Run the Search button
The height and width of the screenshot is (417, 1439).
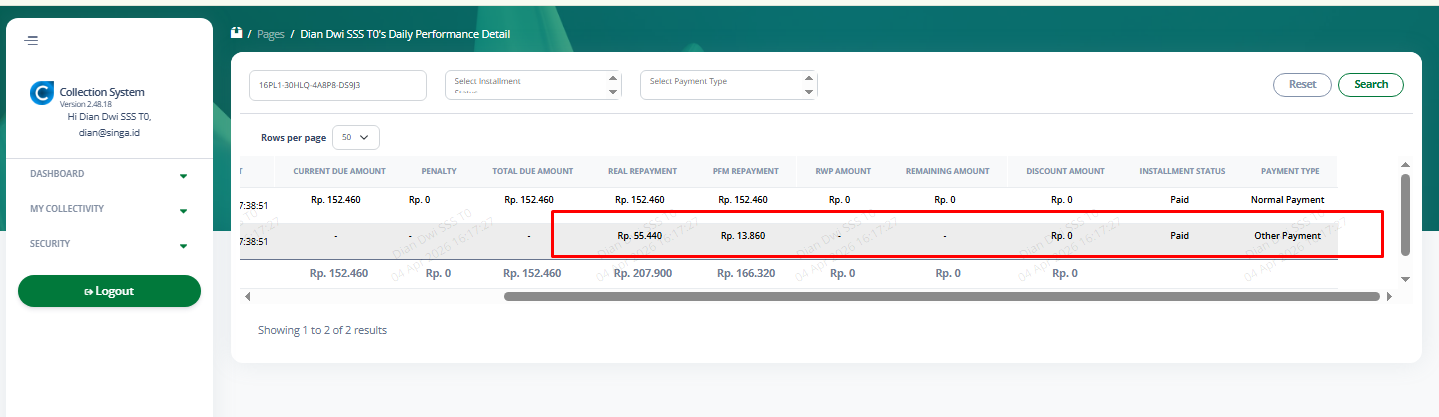(x=1371, y=85)
